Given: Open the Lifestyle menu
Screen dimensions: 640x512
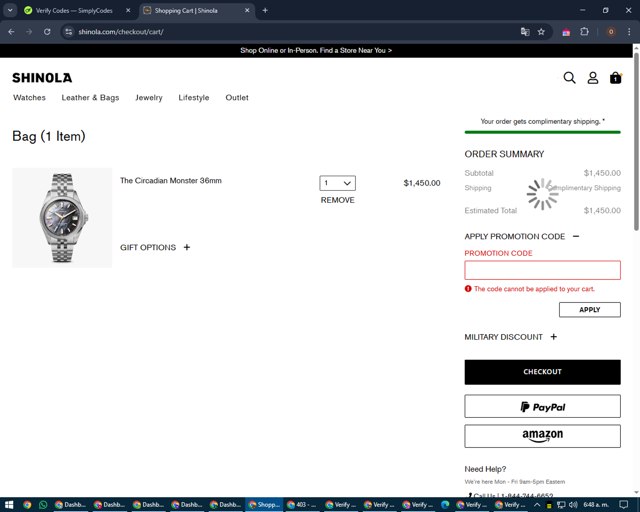Looking at the screenshot, I should click(x=194, y=98).
